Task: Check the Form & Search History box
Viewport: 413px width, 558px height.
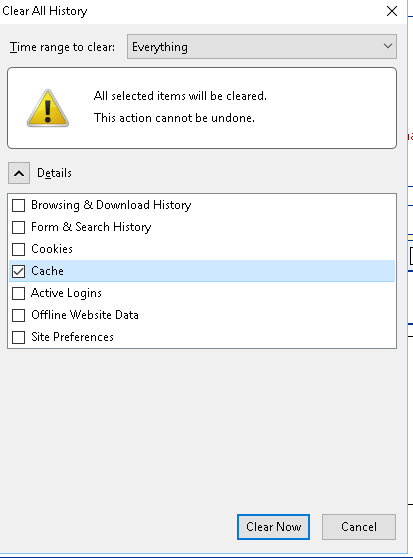Action: 18,227
